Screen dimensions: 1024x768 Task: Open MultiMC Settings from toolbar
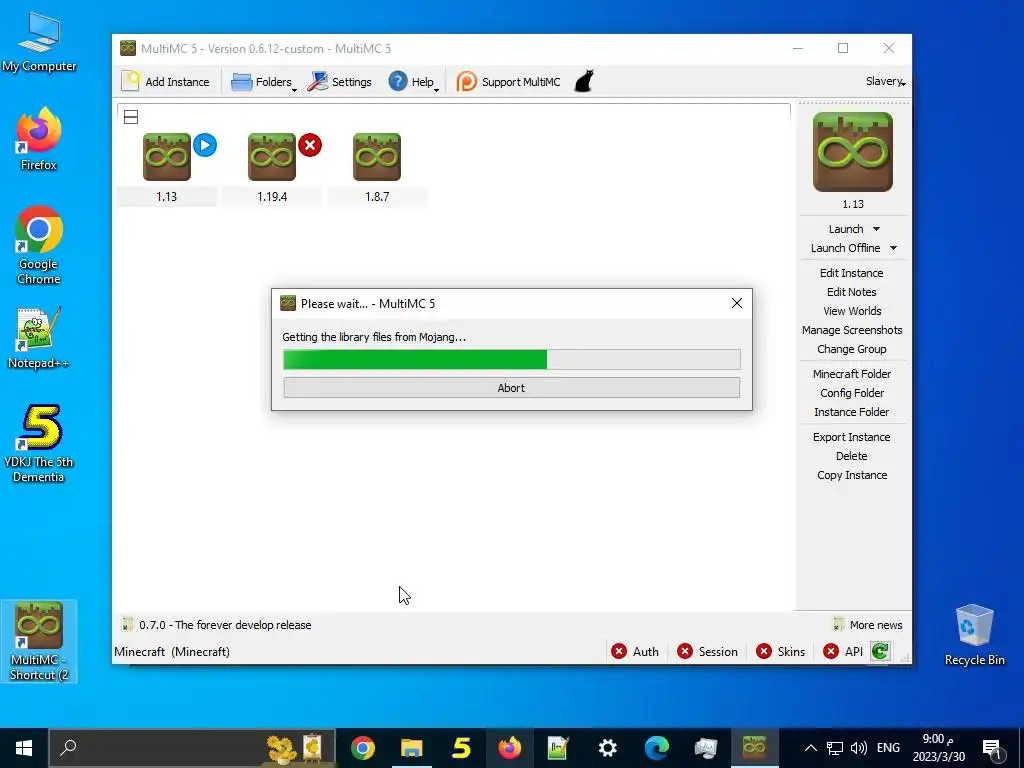tap(340, 82)
